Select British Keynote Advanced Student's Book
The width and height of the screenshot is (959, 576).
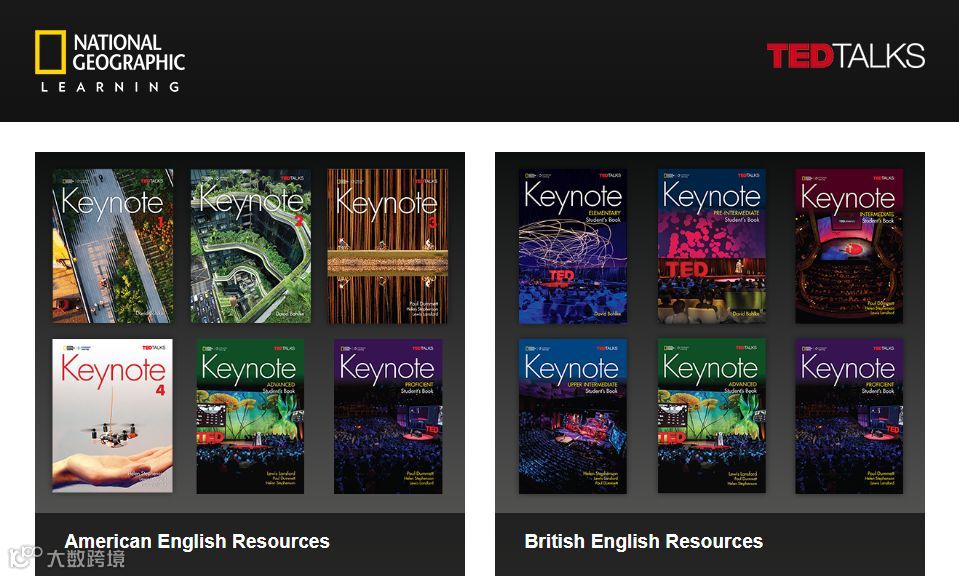pos(711,416)
